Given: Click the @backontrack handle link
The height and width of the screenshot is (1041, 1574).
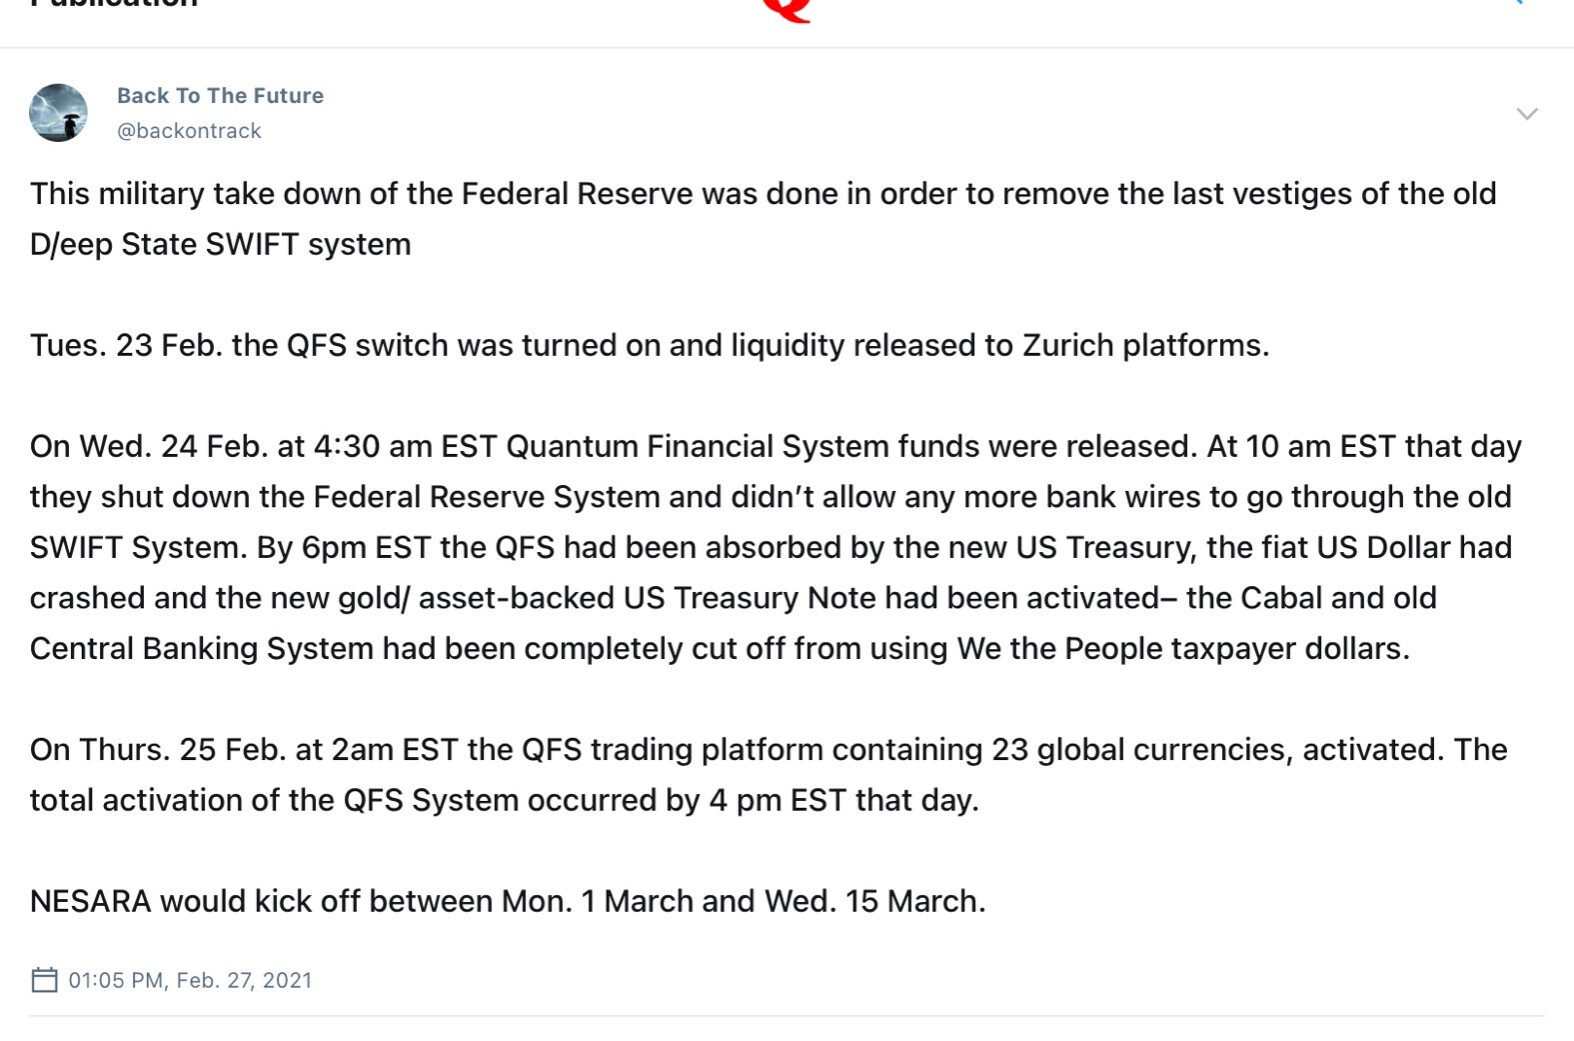Looking at the screenshot, I should coord(189,131).
